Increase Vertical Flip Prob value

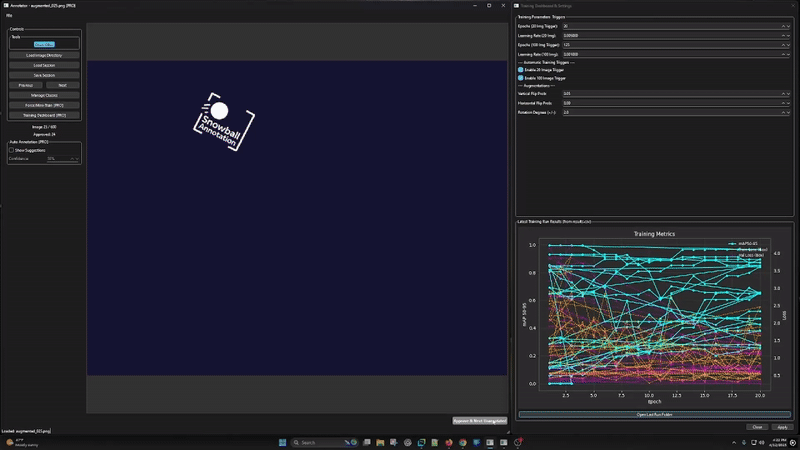[783, 94]
